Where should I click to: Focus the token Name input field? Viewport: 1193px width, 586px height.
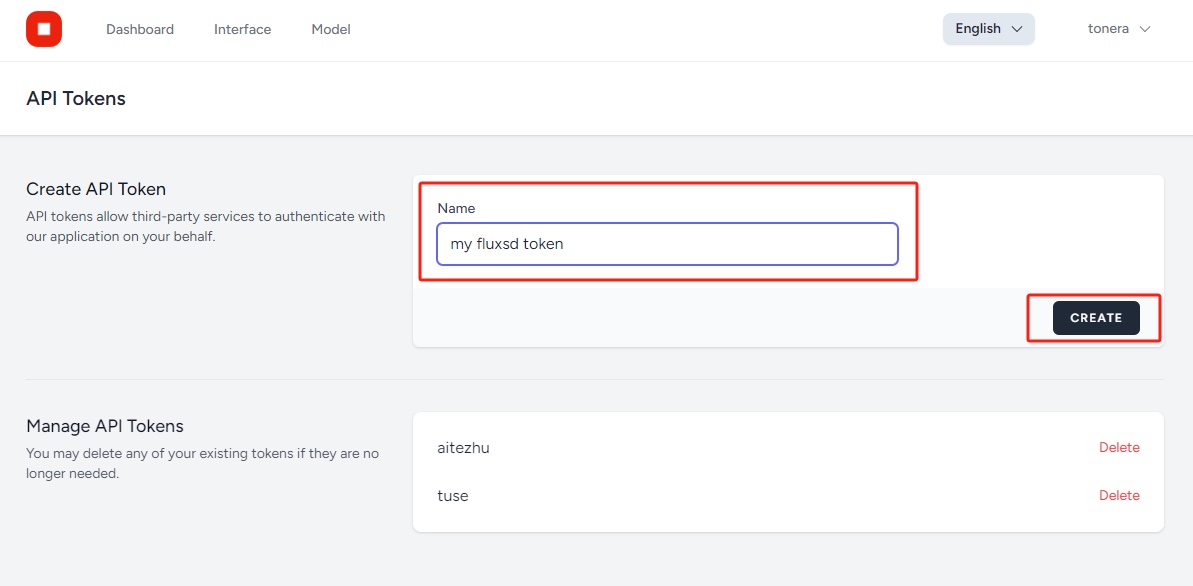coord(667,244)
